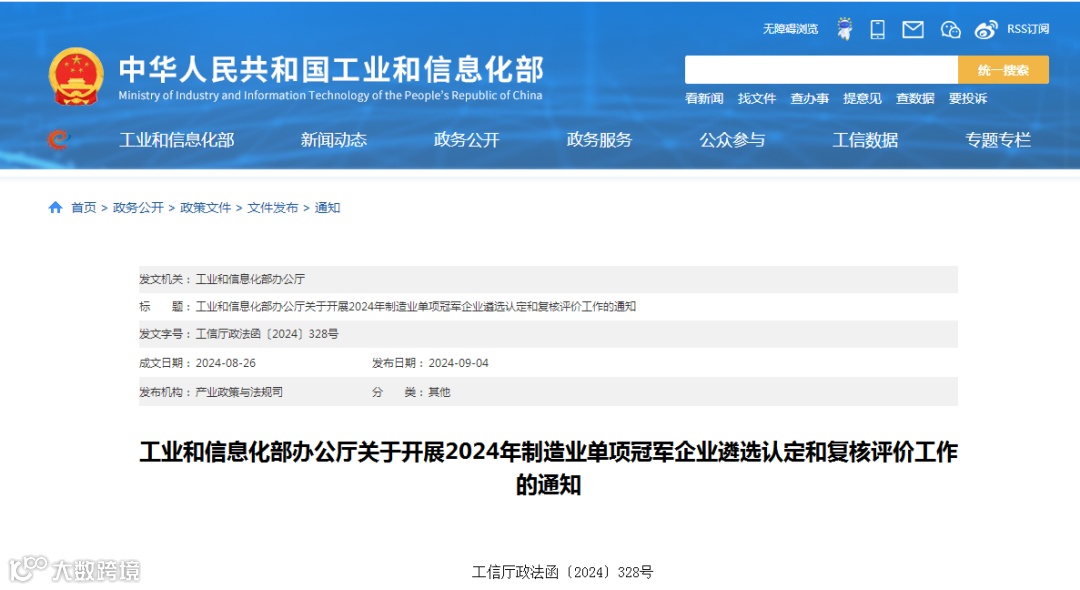Screen dimensions: 1080x590
Task: Select 提意见 quick link
Action: (862, 98)
